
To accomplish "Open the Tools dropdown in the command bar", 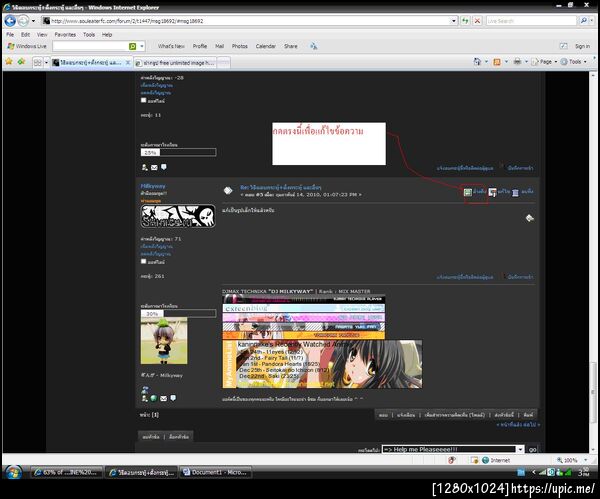I will click(x=574, y=62).
